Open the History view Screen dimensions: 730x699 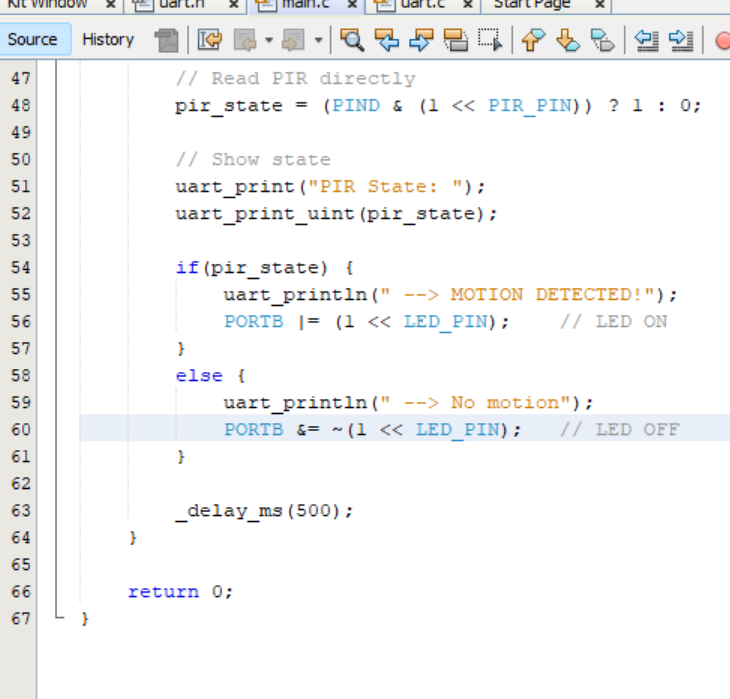coord(108,39)
